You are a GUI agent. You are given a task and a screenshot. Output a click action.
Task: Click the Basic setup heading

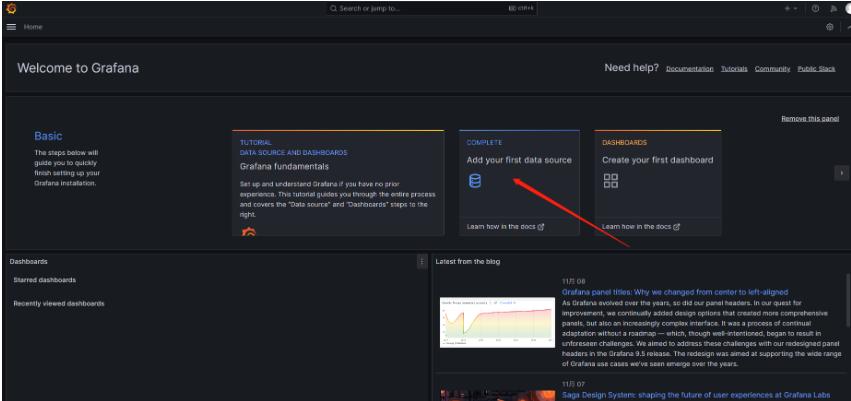[48, 136]
